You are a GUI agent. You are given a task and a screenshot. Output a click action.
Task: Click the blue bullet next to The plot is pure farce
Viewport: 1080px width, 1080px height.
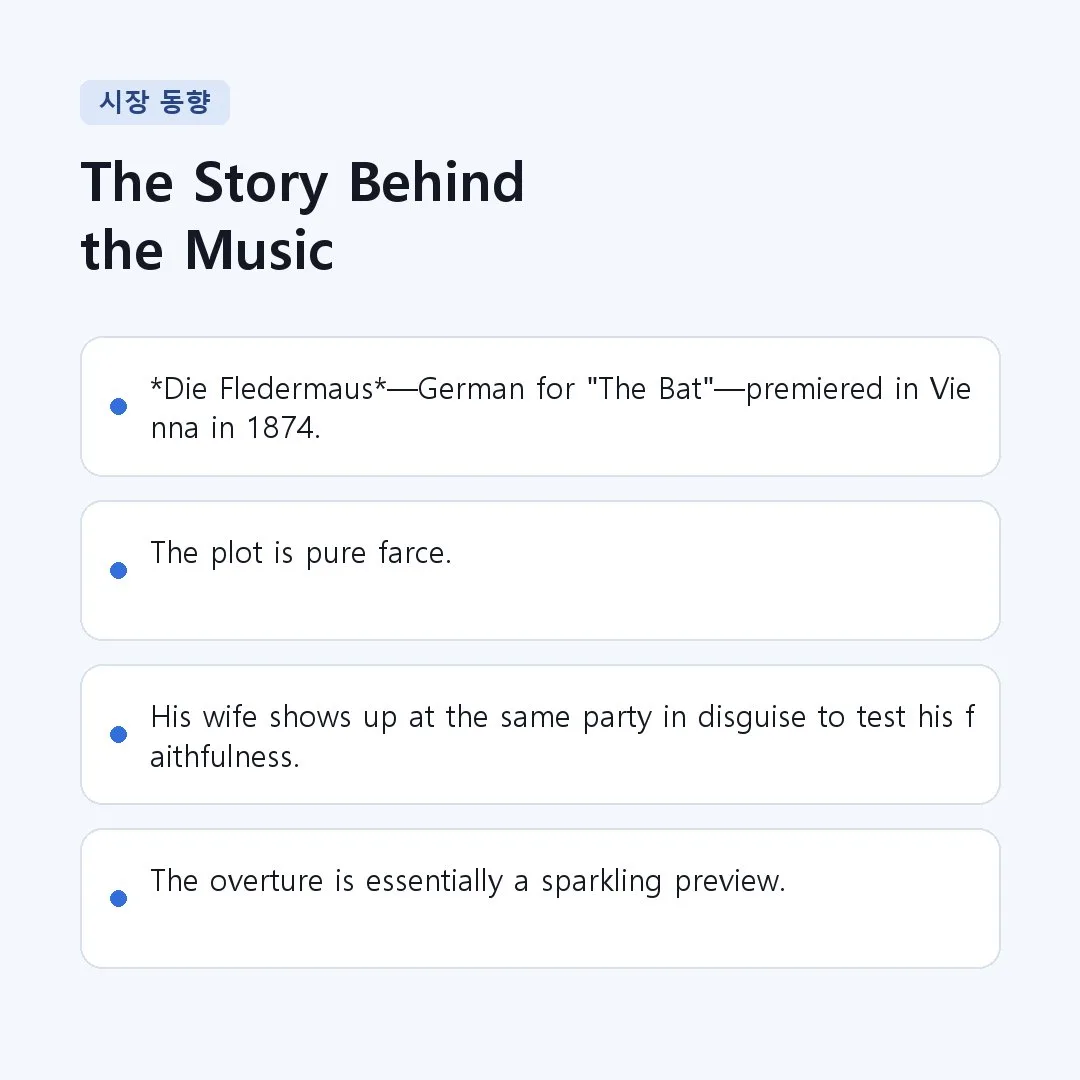click(118, 570)
